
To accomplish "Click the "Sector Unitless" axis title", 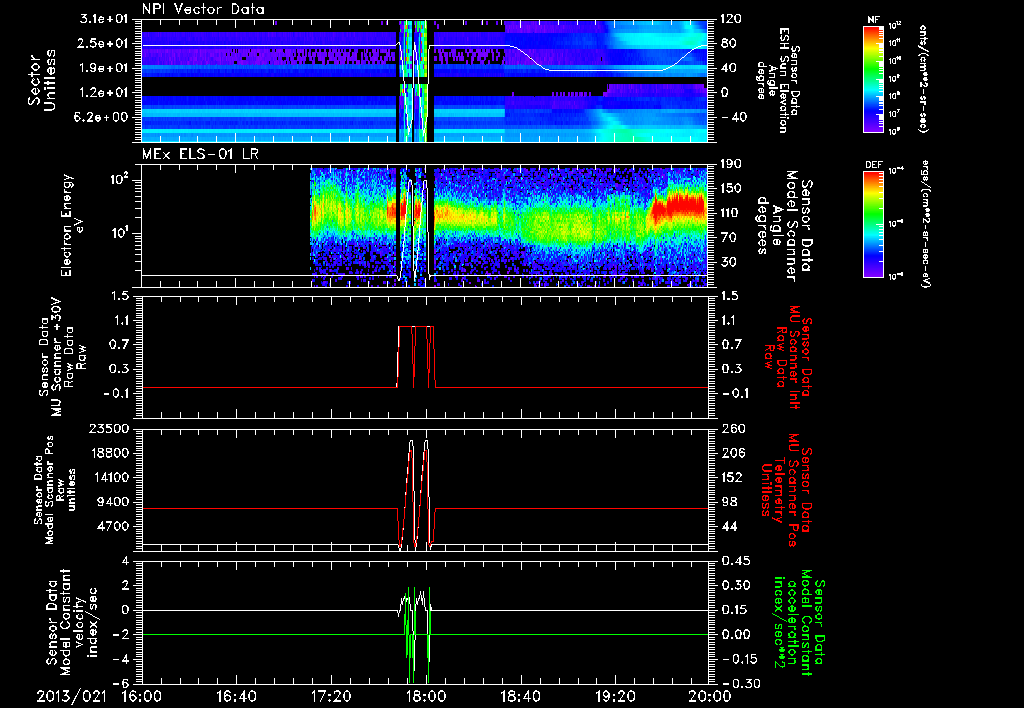I will pyautogui.click(x=42, y=80).
